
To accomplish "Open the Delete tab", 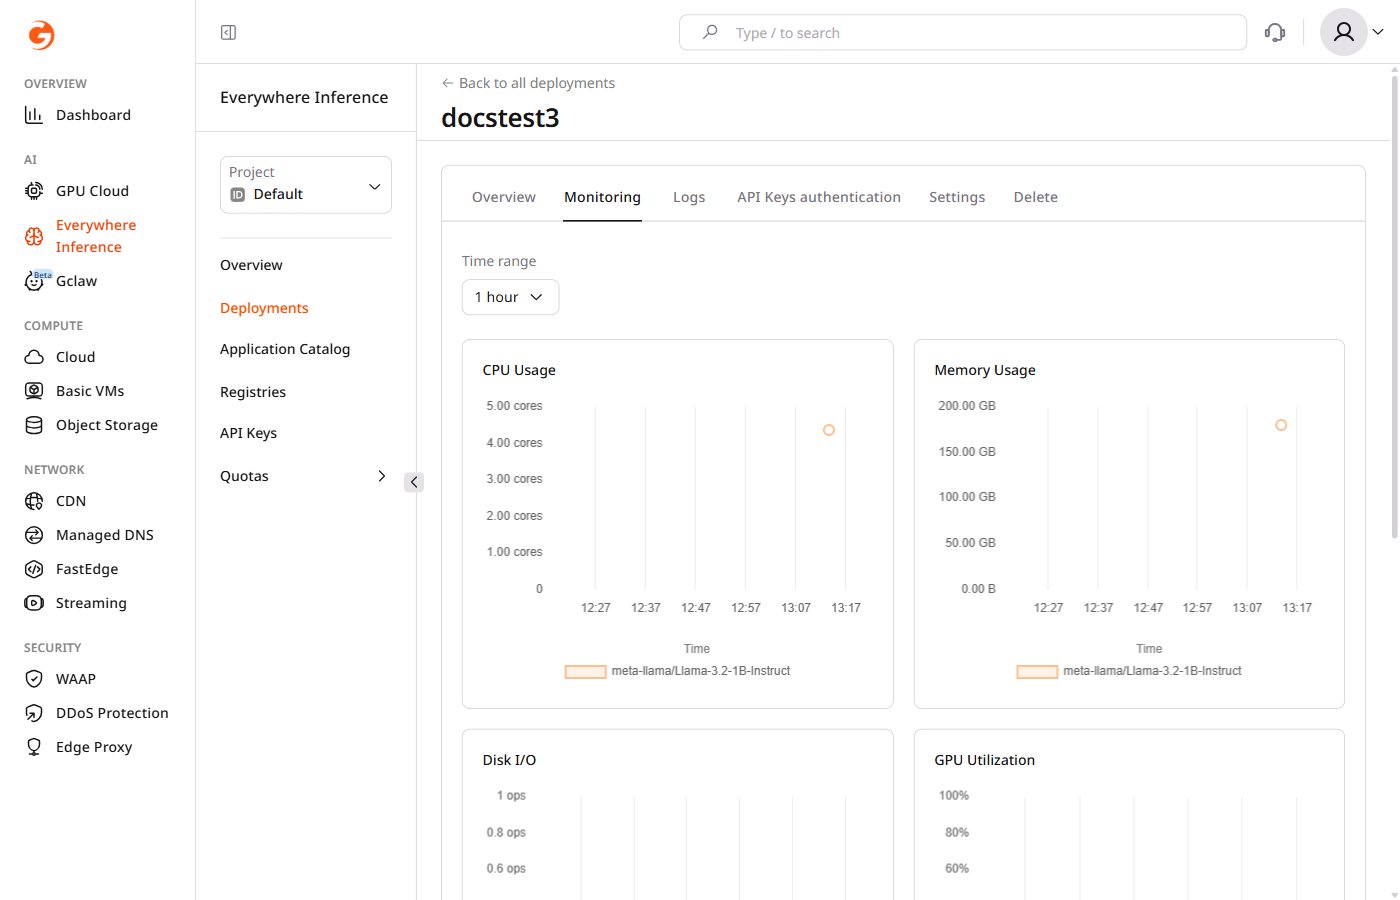I will tap(1036, 197).
